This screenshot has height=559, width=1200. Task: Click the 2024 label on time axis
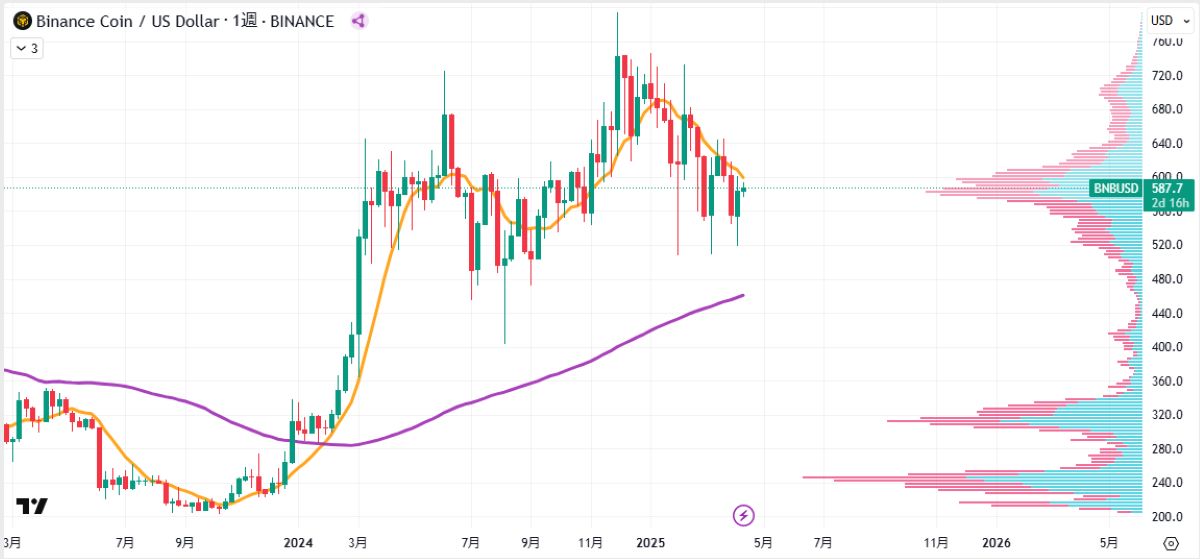pos(298,543)
